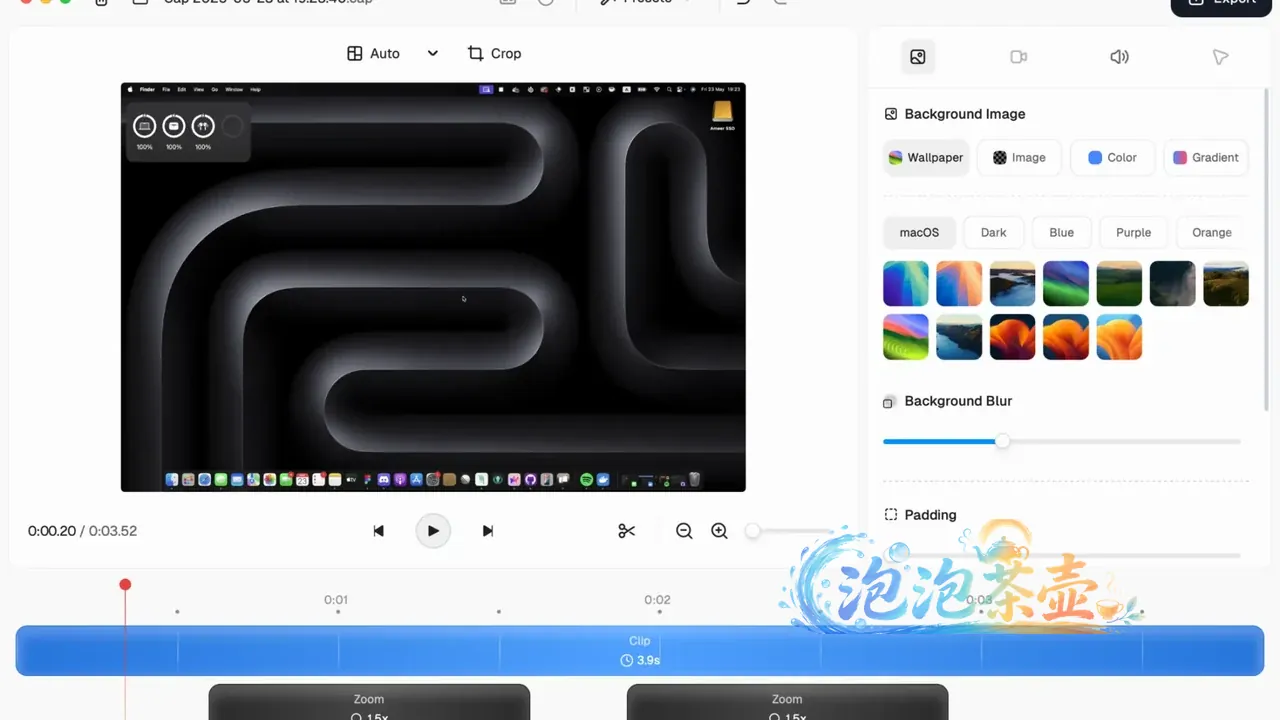Click the Padding label
1280x720 pixels.
click(930, 515)
